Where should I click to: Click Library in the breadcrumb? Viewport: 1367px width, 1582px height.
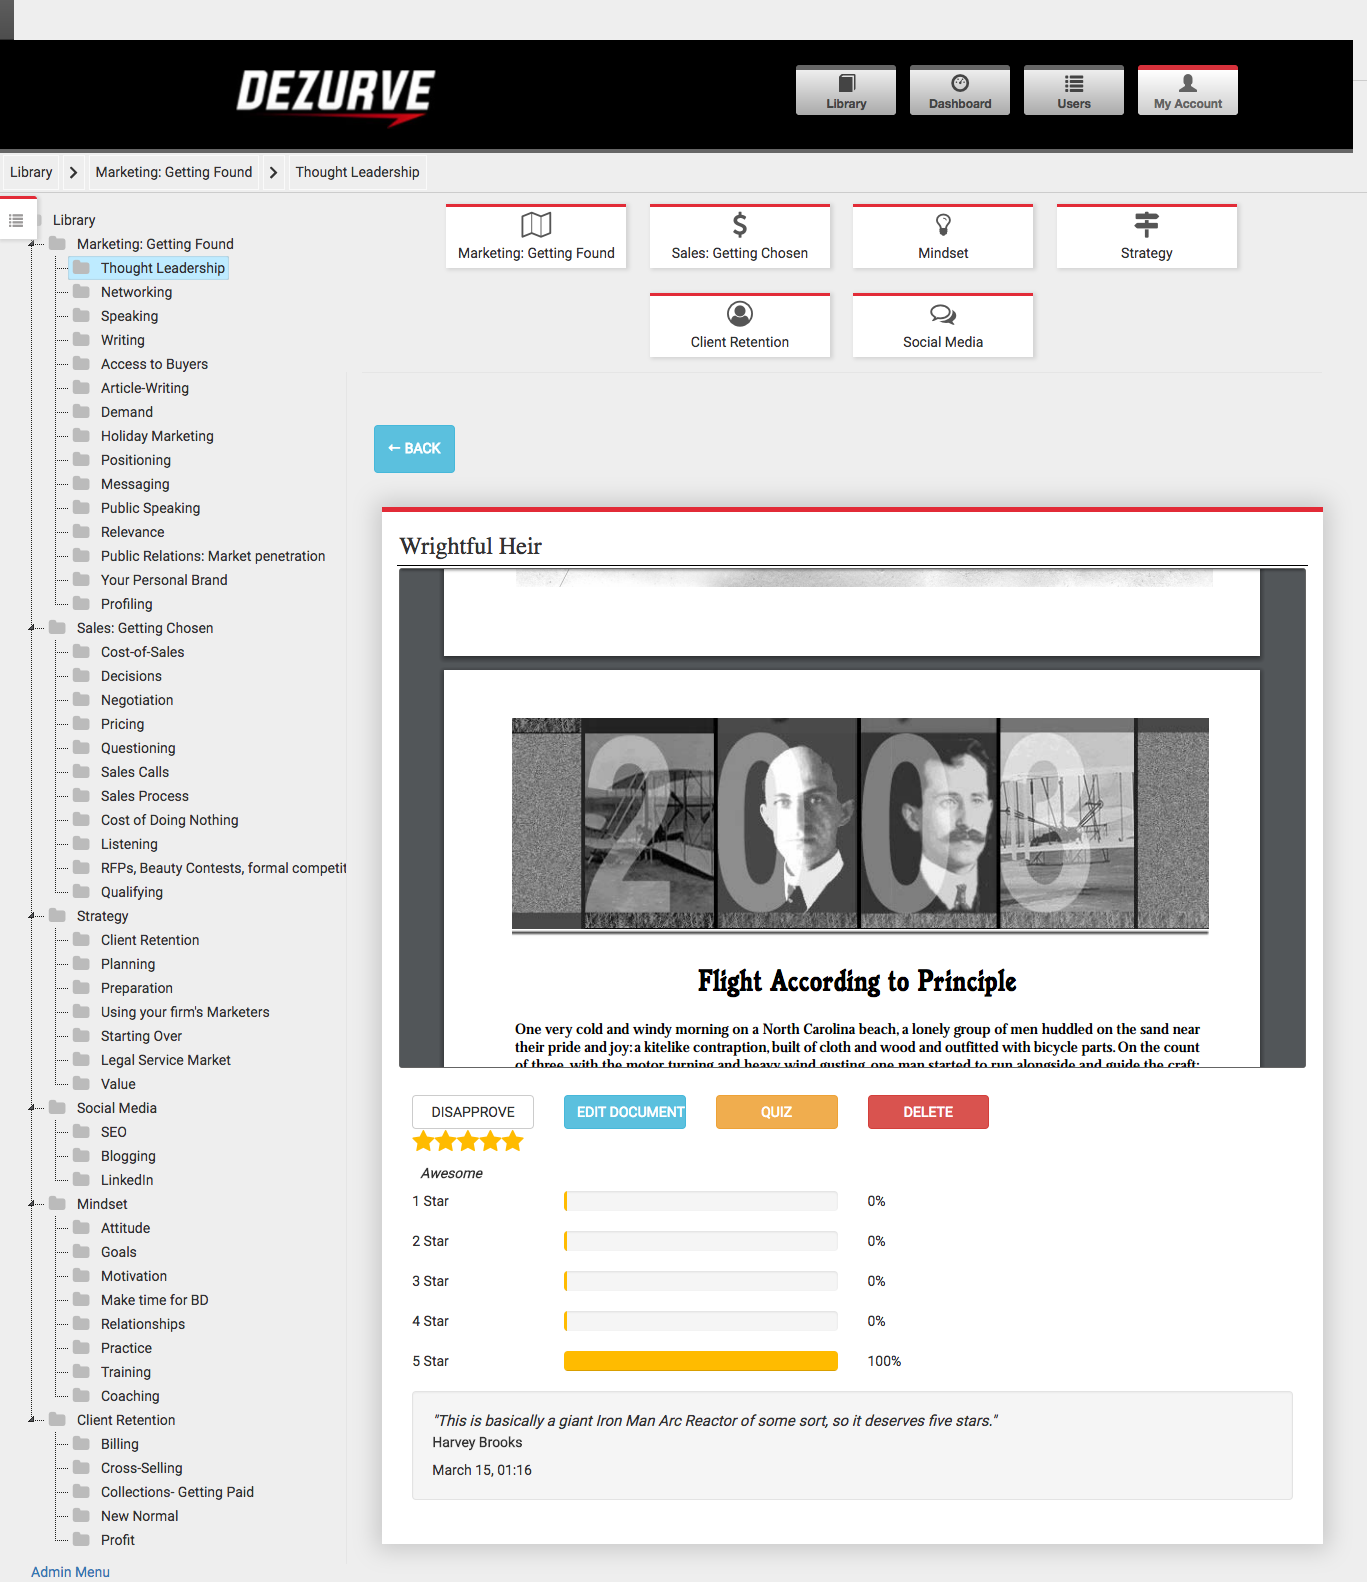click(x=31, y=172)
